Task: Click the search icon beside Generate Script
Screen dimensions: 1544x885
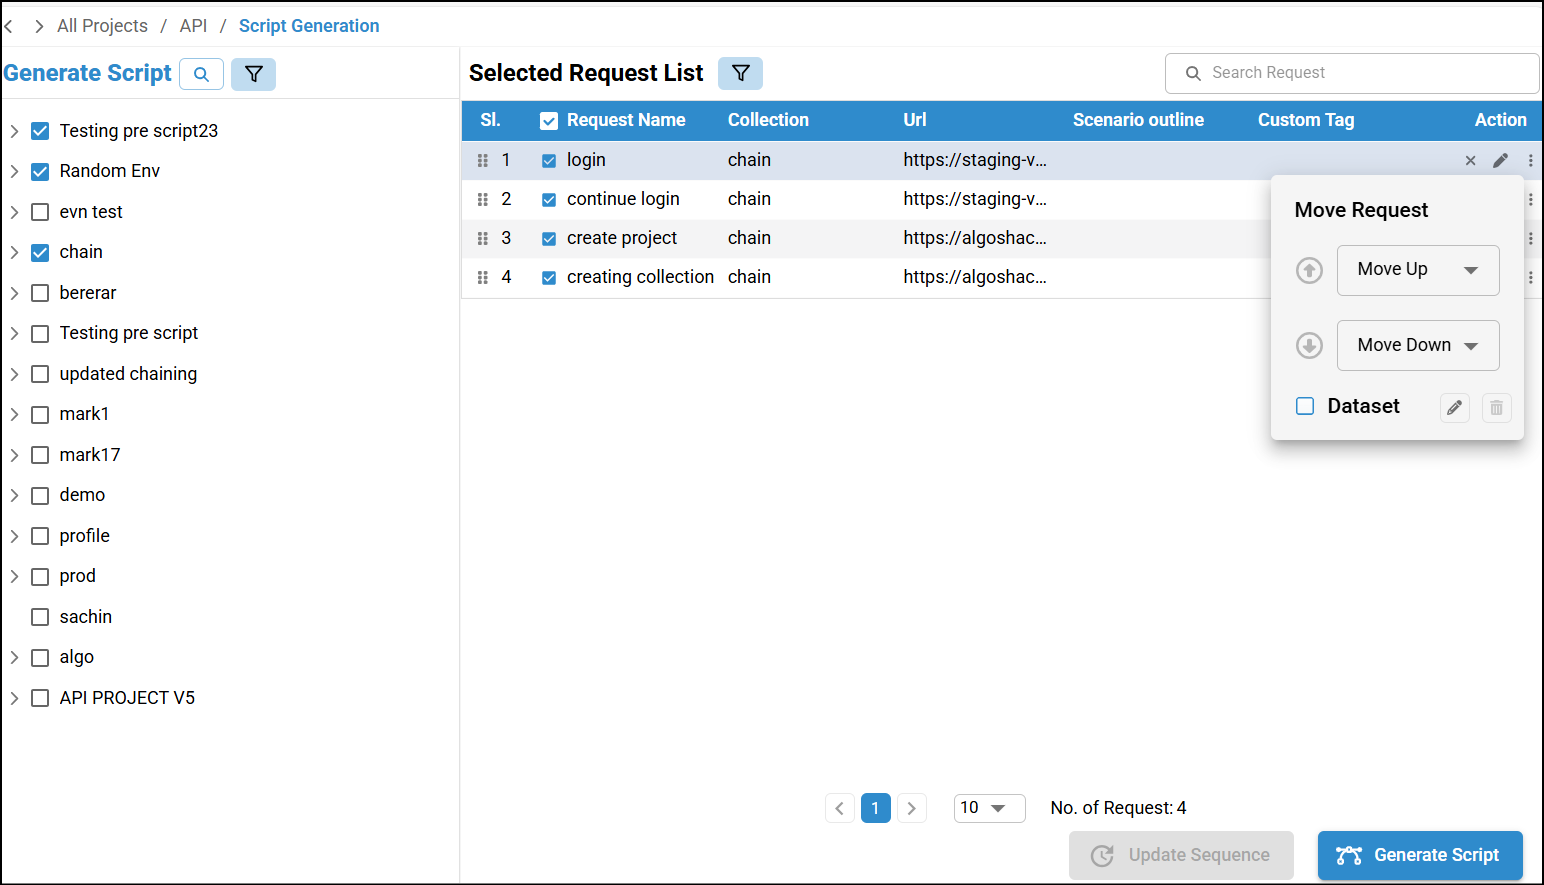Action: point(201,74)
